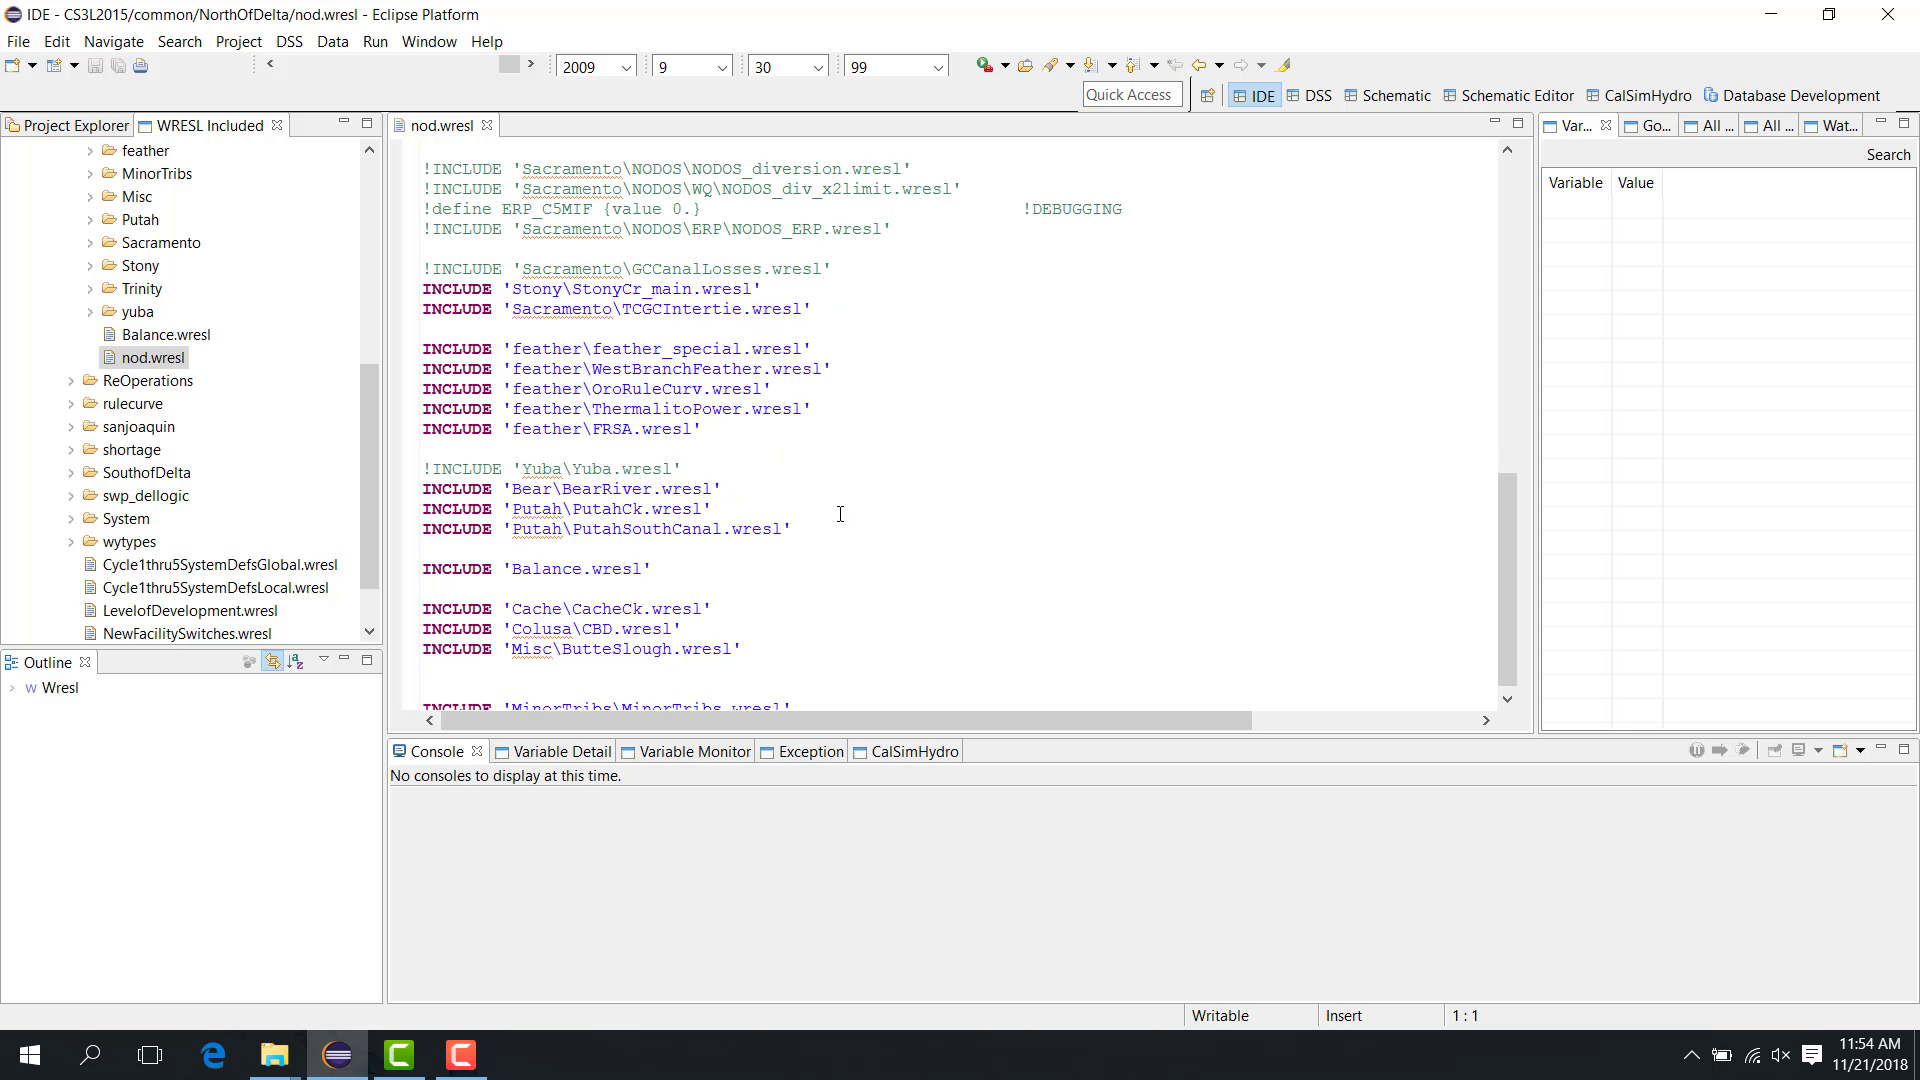Expand the SouthofDelta folder

click(71, 473)
